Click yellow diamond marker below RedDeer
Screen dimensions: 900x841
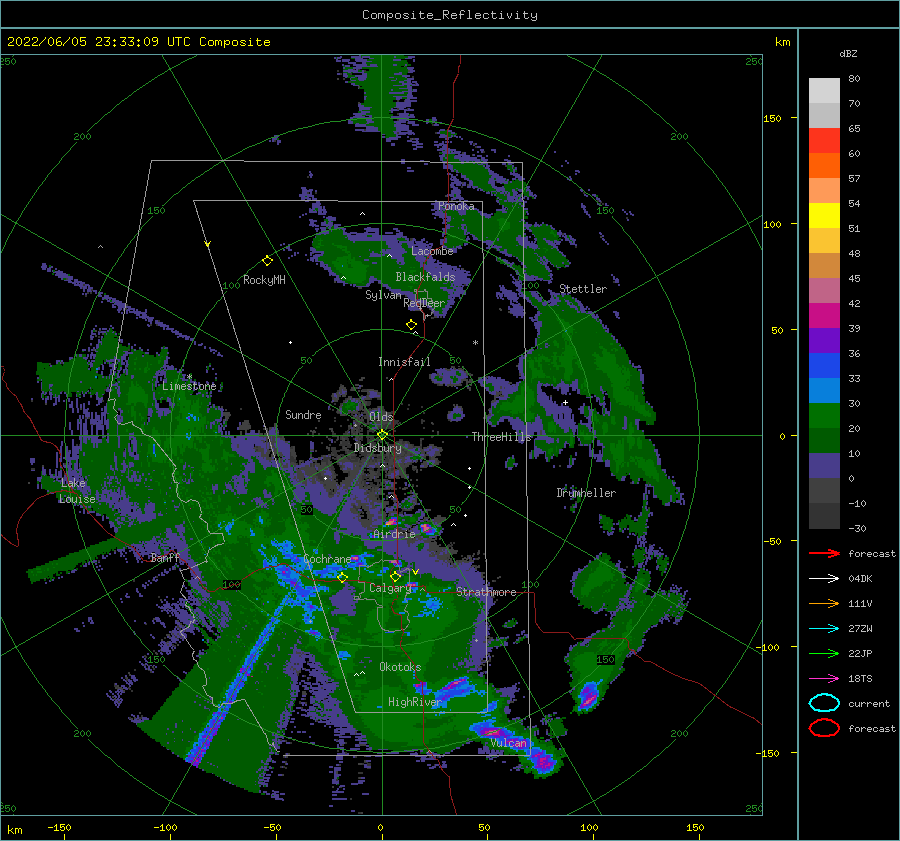point(411,325)
